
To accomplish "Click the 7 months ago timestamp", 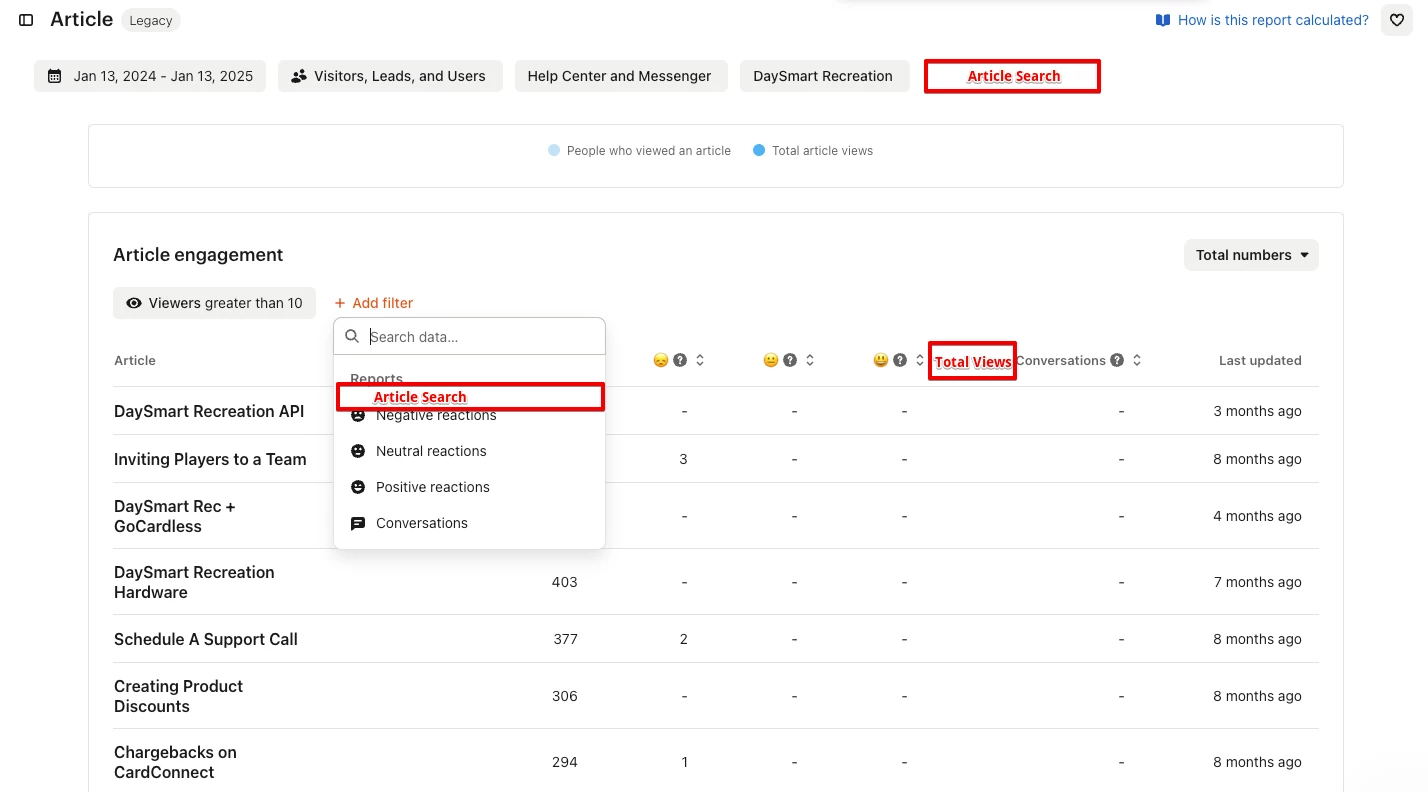I will [1258, 582].
